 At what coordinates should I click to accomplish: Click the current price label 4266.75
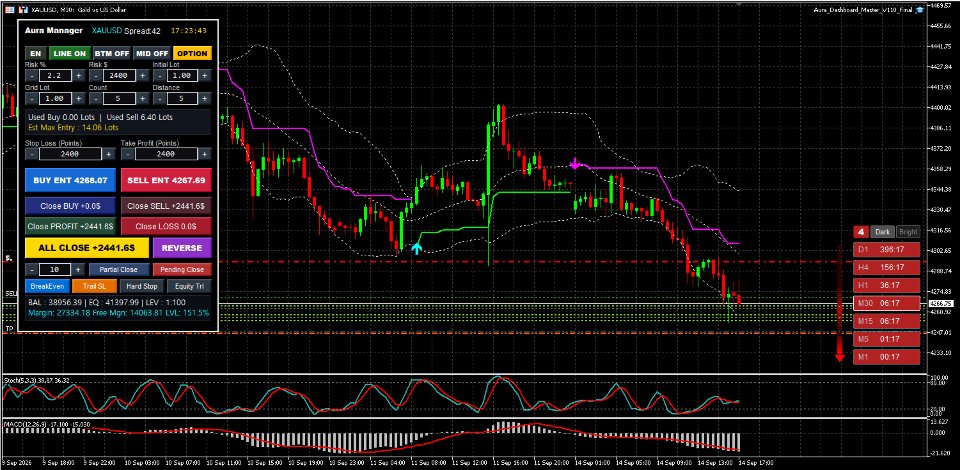coord(940,304)
